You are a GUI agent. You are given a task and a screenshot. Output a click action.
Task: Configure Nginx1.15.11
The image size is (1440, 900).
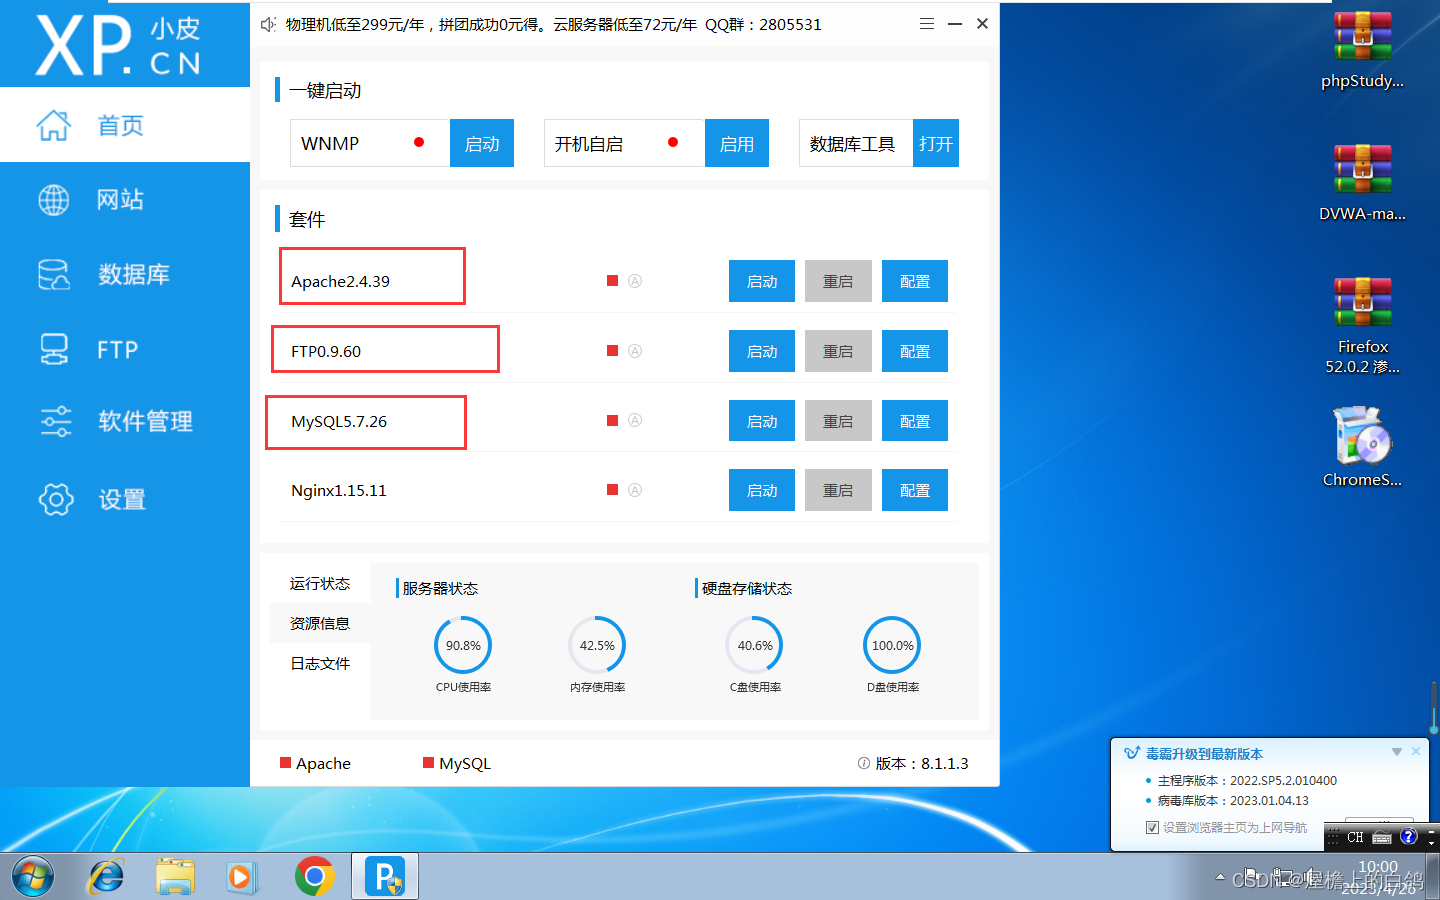point(915,490)
